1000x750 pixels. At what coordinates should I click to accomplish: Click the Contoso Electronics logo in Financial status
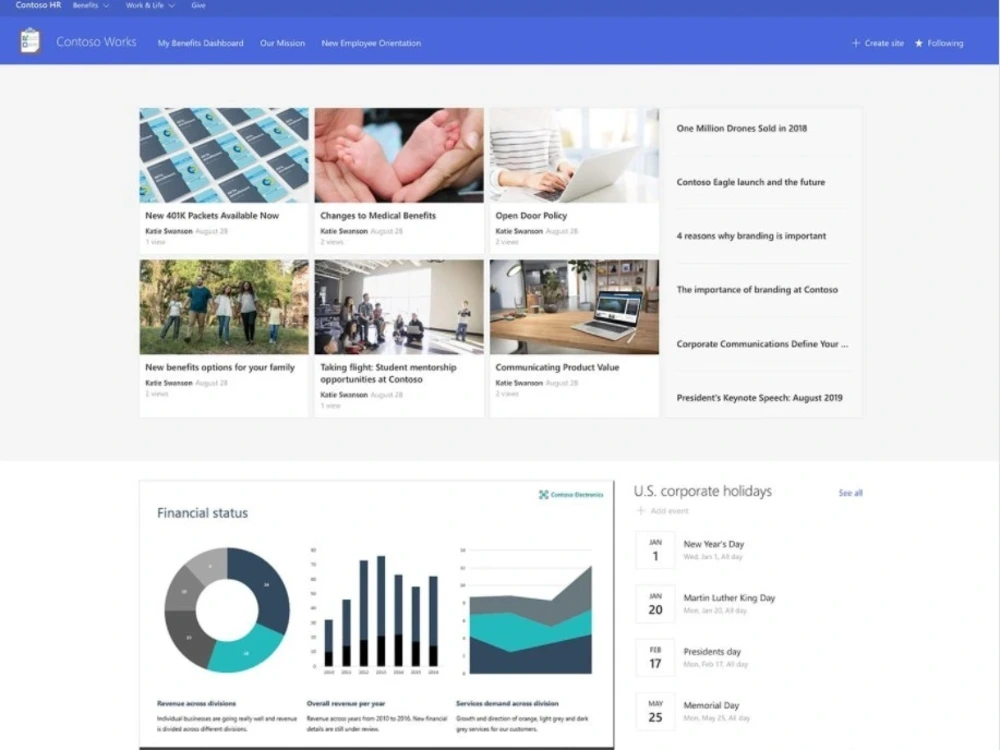pyautogui.click(x=571, y=494)
